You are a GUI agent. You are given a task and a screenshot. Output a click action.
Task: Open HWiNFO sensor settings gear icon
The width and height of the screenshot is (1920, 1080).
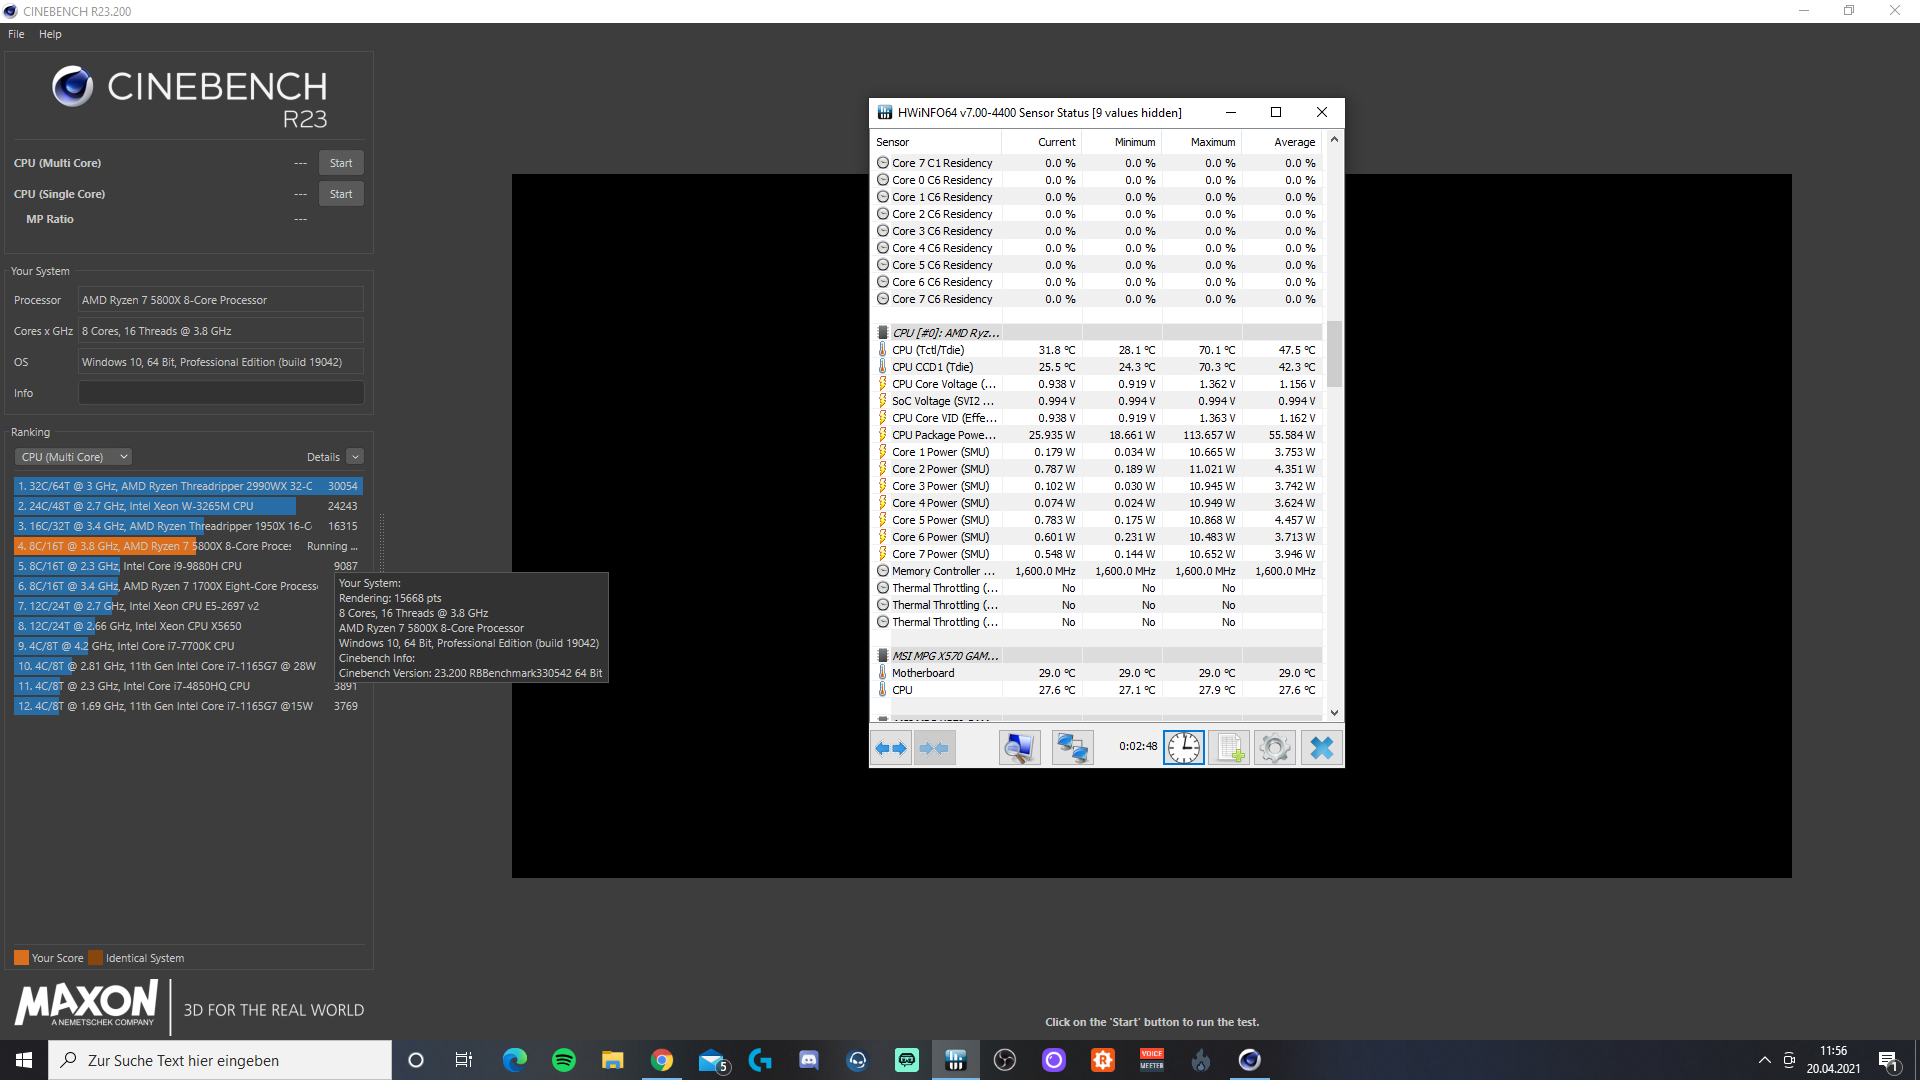tap(1274, 748)
